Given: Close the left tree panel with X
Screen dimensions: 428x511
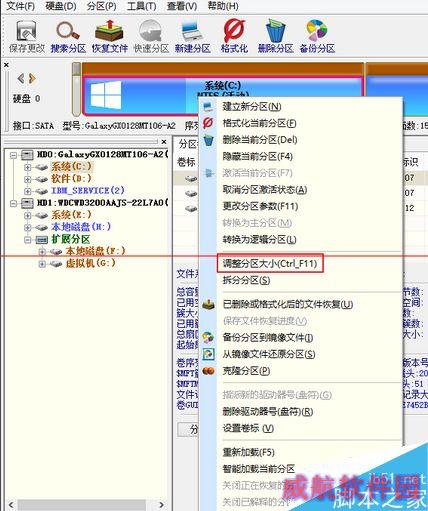Looking at the screenshot, I should (164, 142).
